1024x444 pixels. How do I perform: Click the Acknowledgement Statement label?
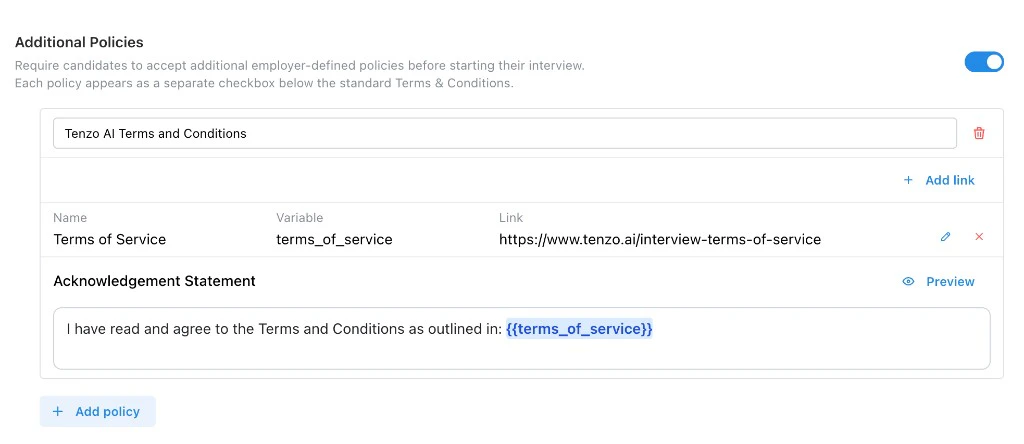point(154,281)
